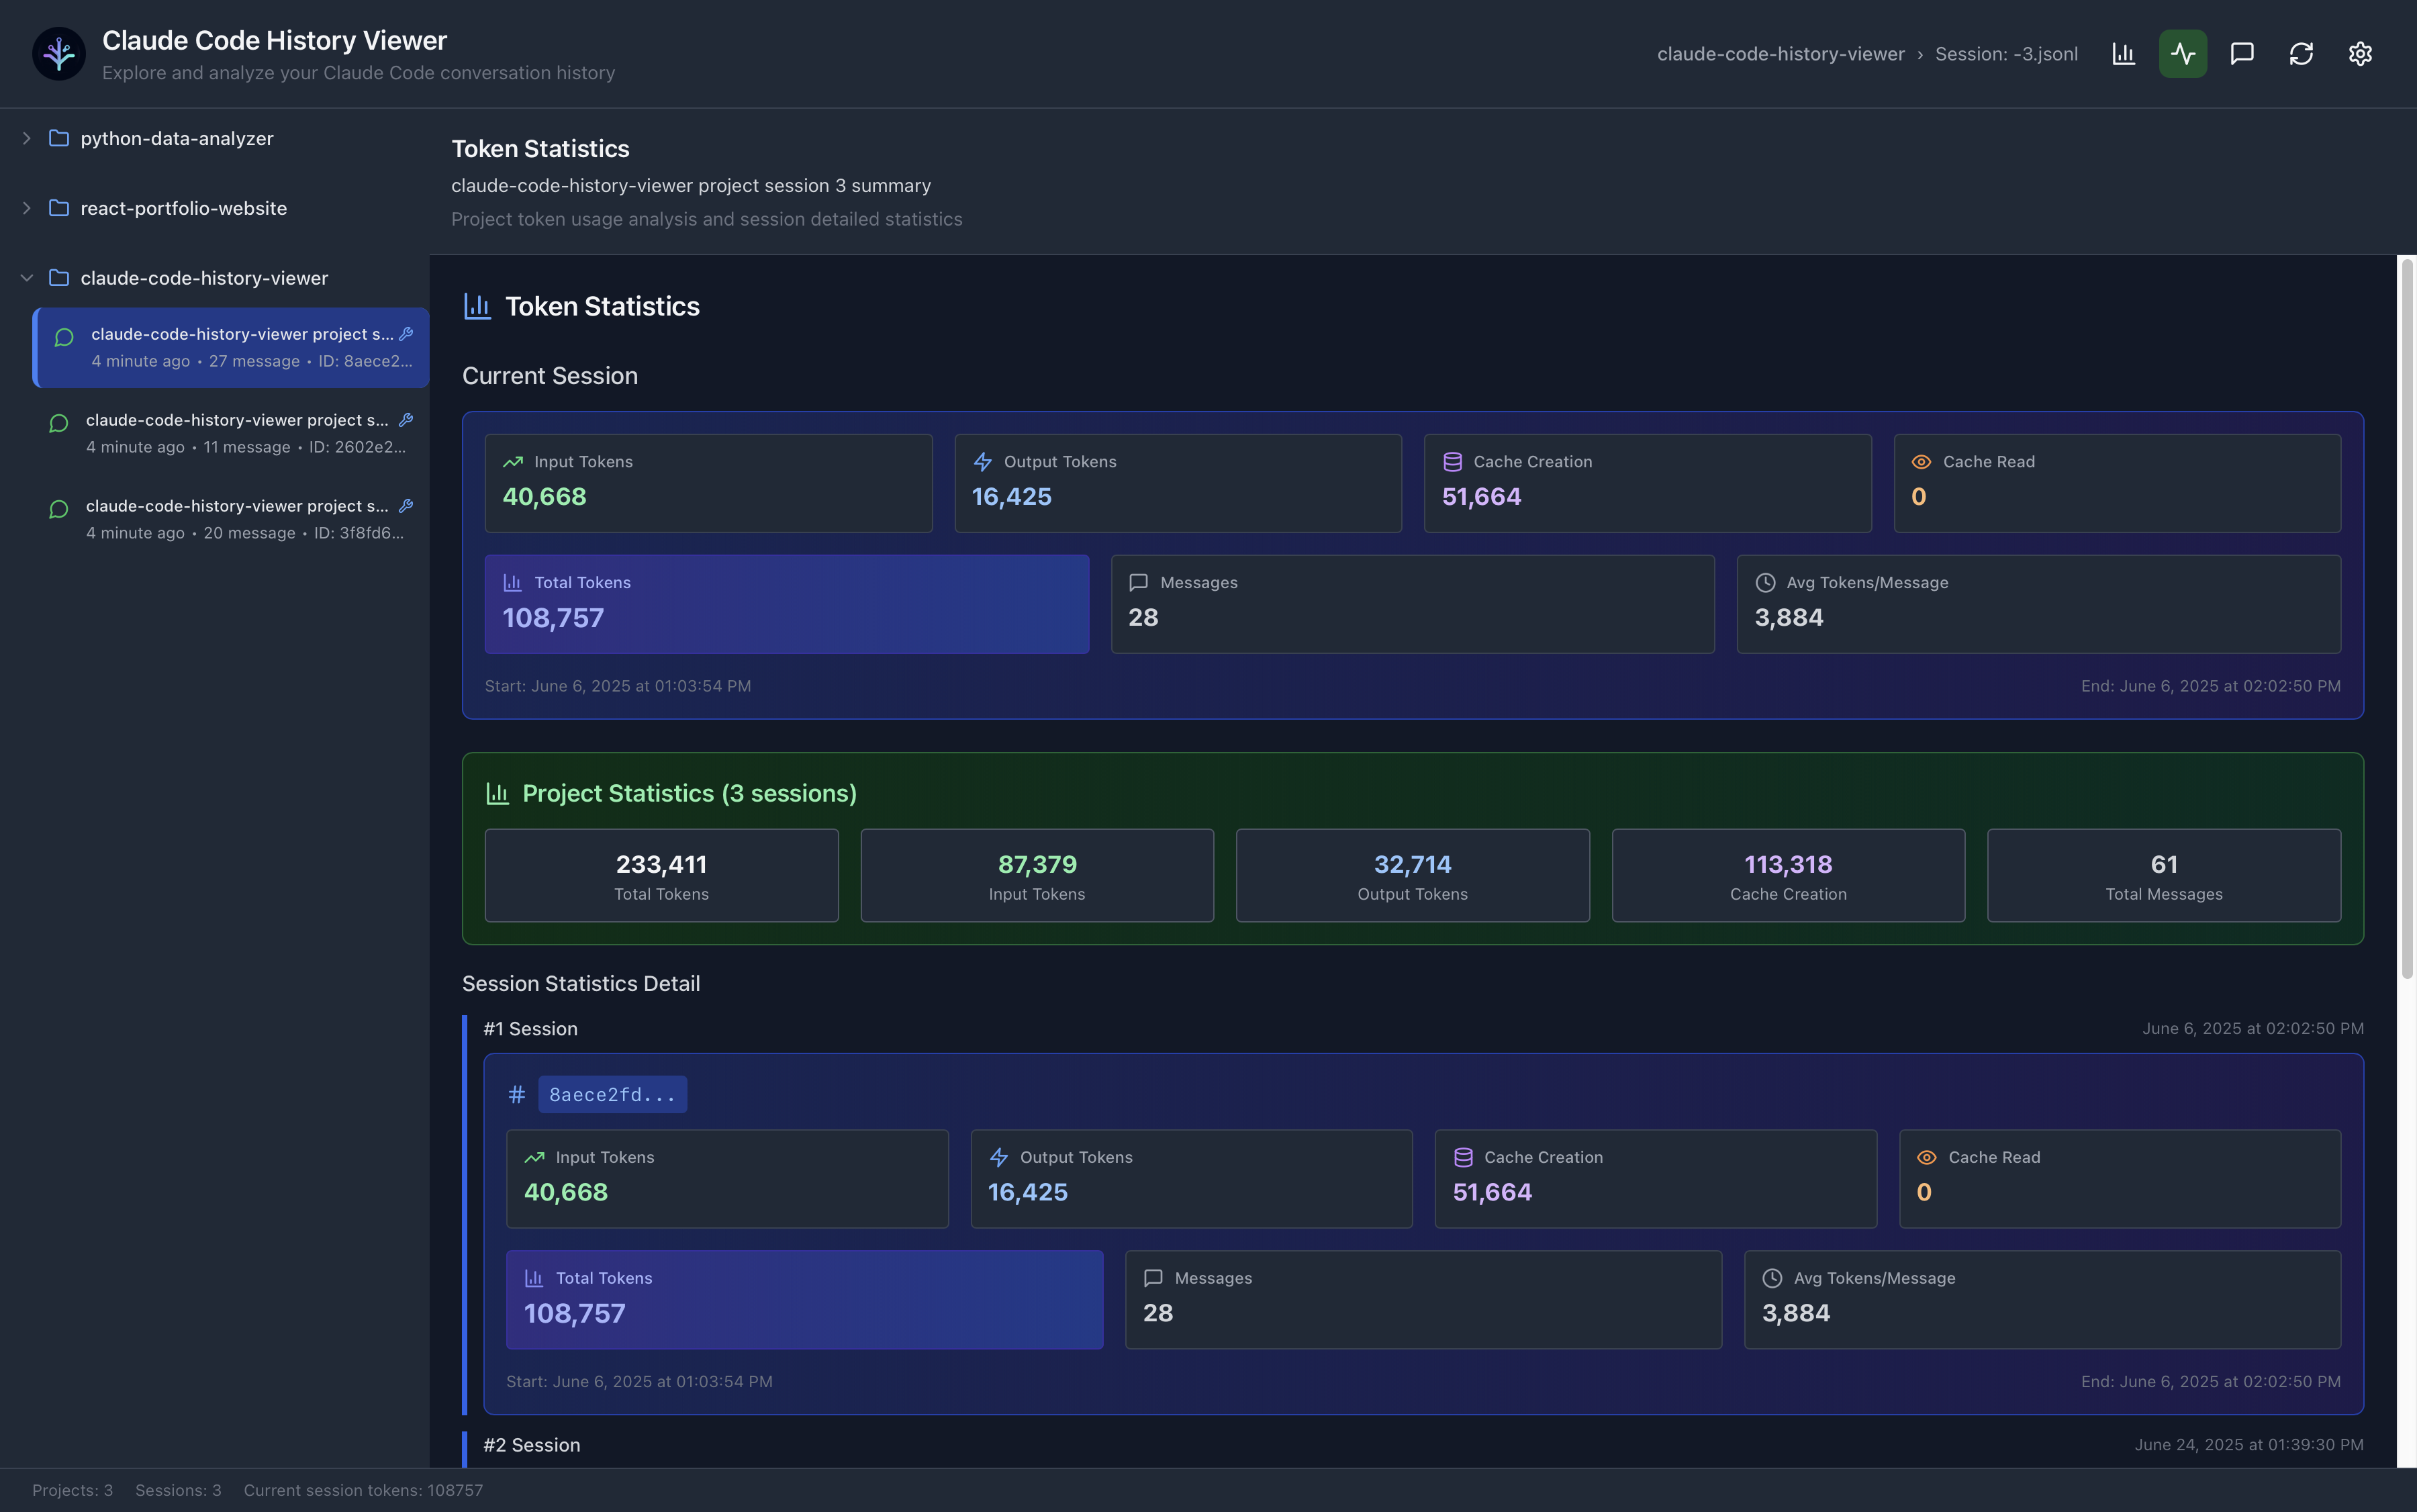
Task: Click the Start: June 6, 2025 timestamp in Current Session
Action: point(618,686)
